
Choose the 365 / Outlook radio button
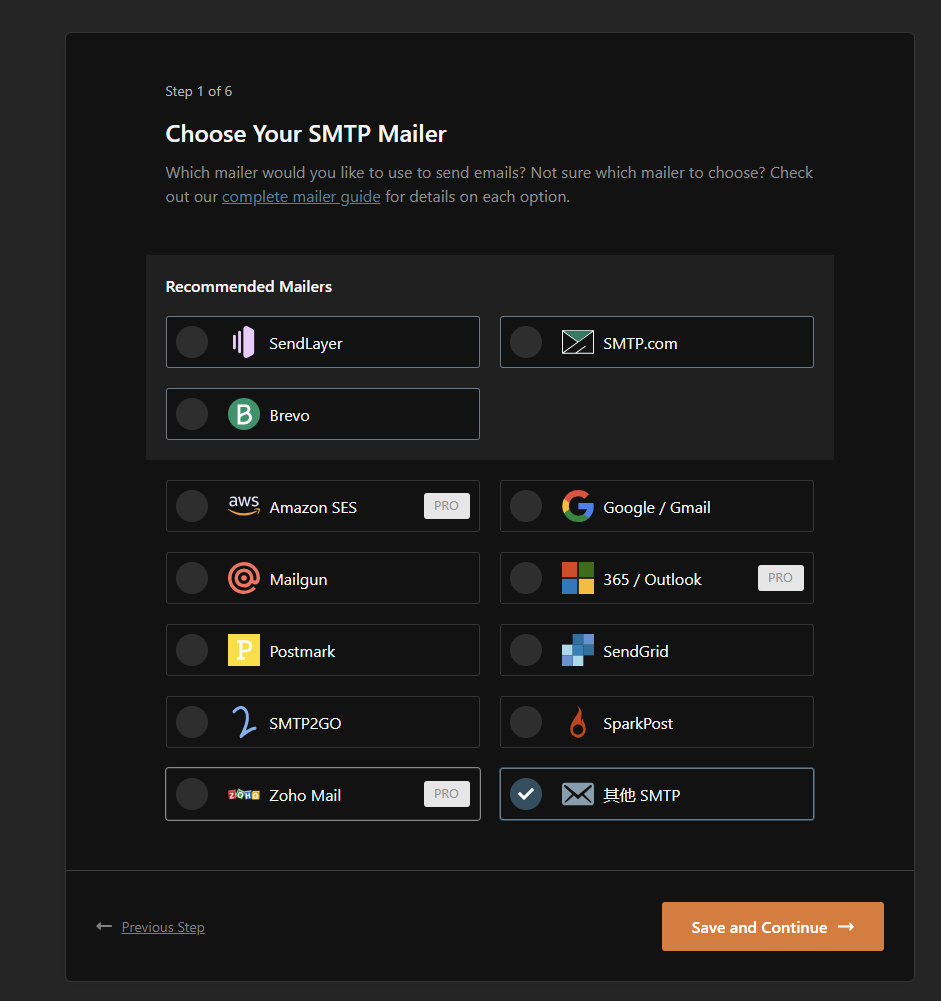526,579
